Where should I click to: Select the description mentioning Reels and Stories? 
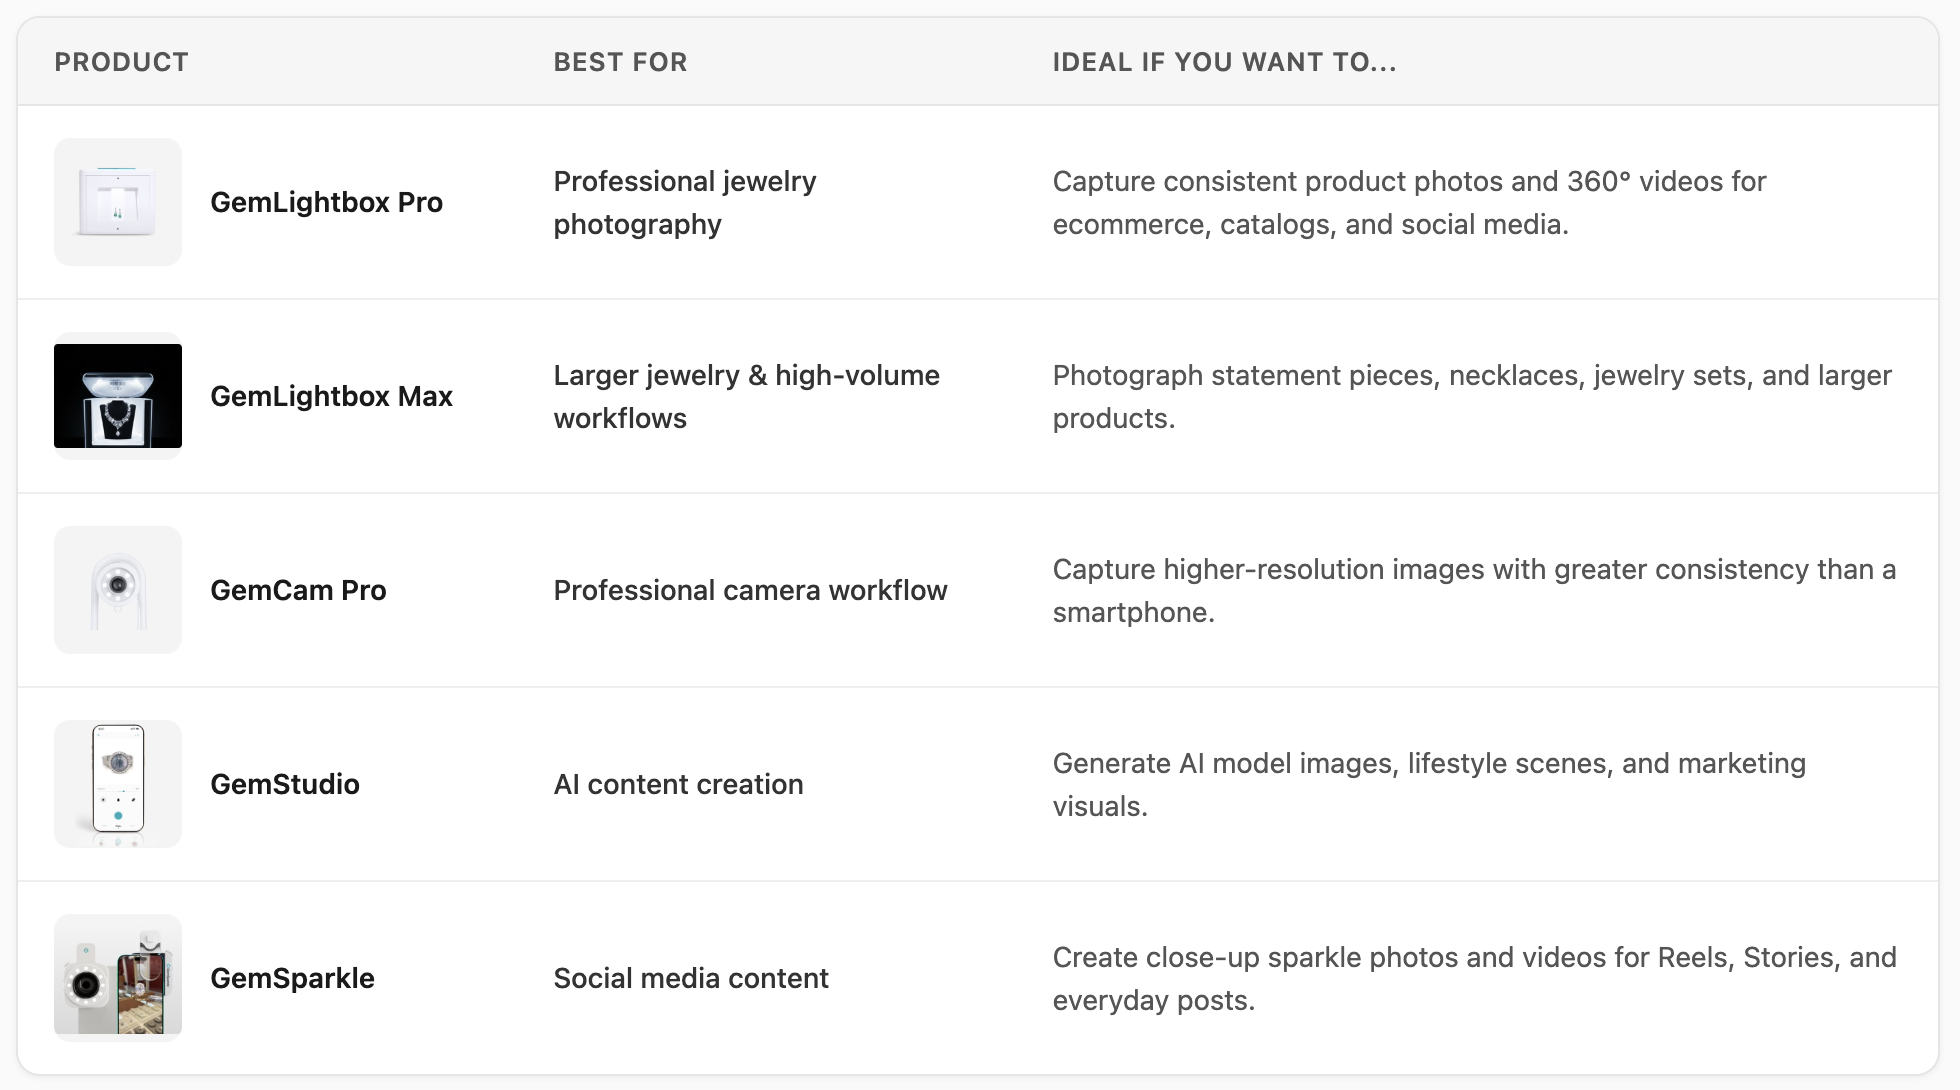[1474, 979]
